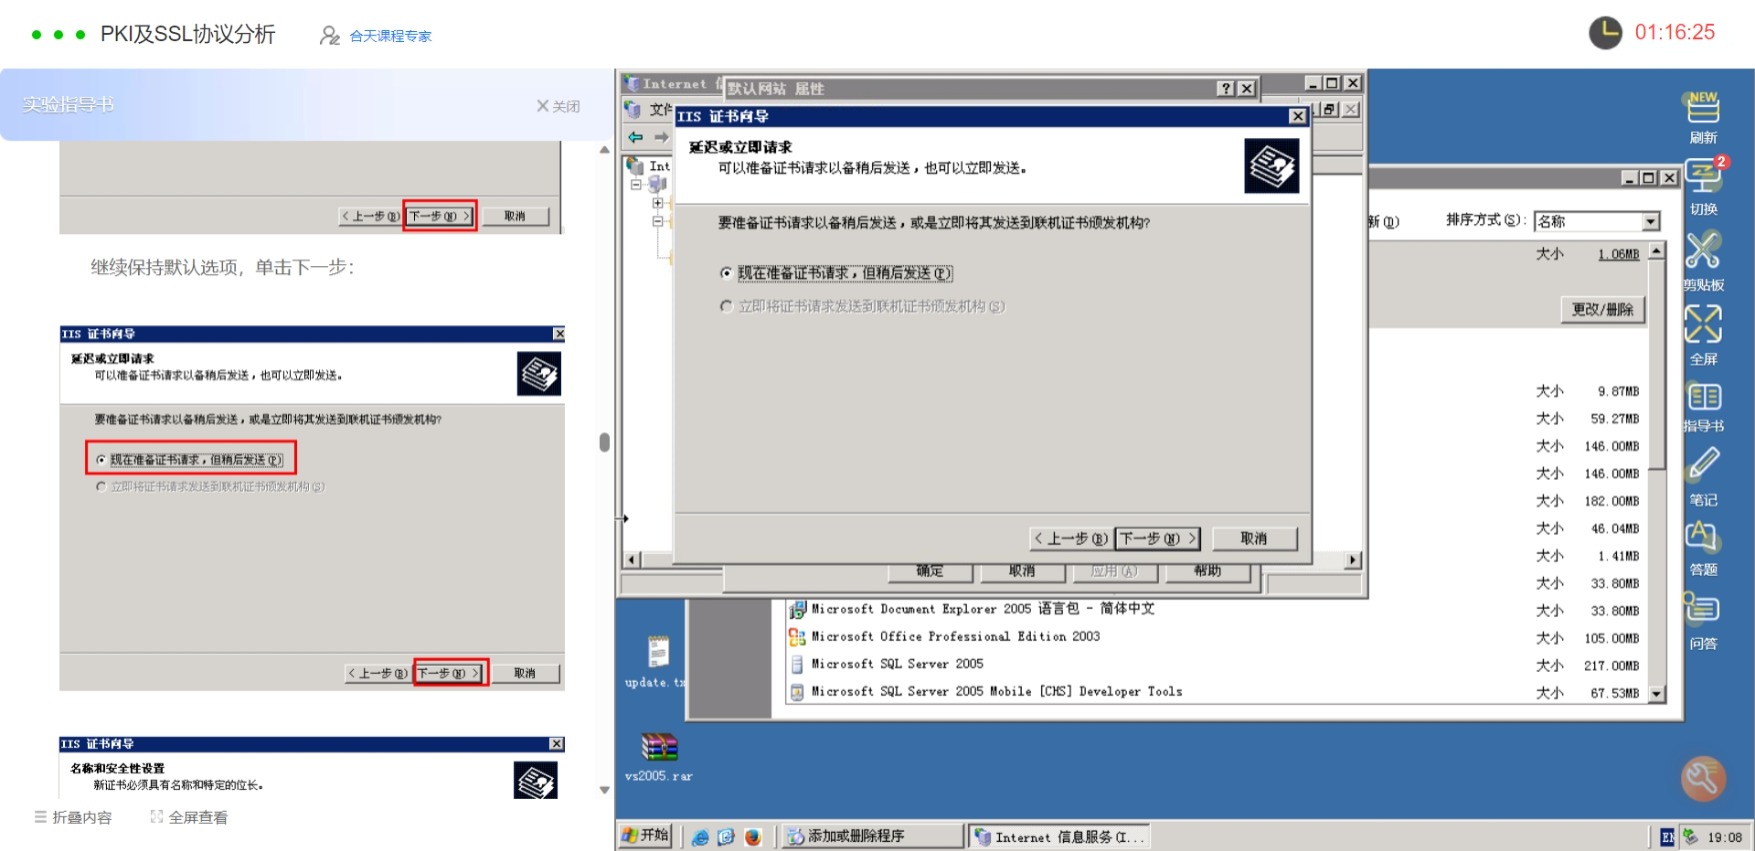Image resolution: width=1755 pixels, height=851 pixels.
Task: Open the 剪贴板 clipboard tool icon
Action: tap(1703, 250)
